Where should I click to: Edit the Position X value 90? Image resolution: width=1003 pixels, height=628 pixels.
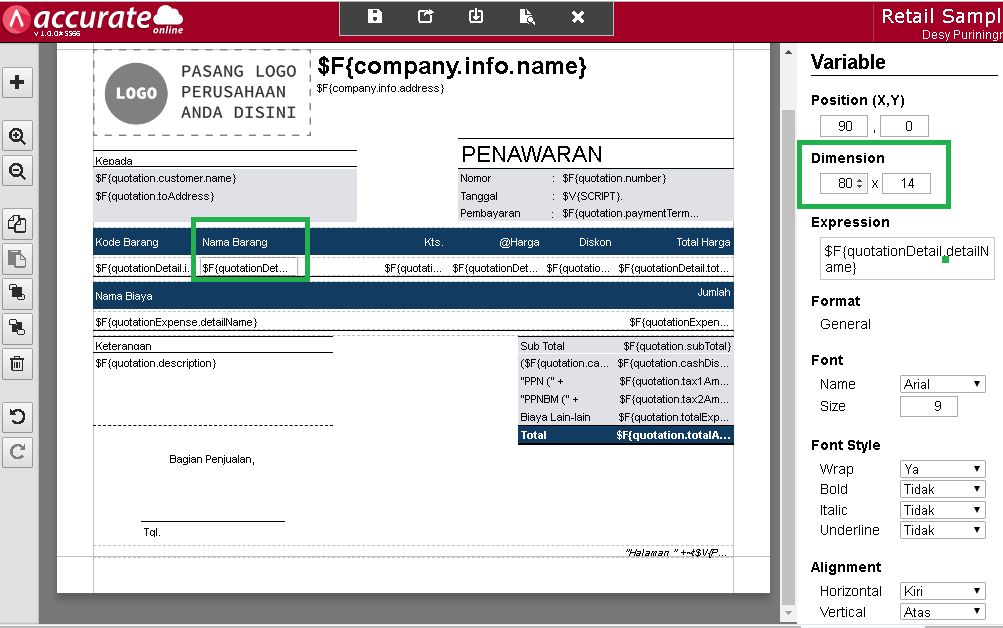tap(843, 125)
